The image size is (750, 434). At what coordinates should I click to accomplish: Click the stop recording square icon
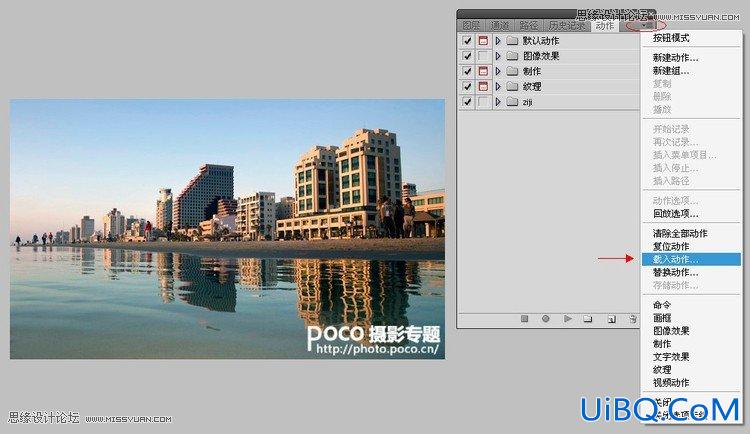click(x=525, y=319)
